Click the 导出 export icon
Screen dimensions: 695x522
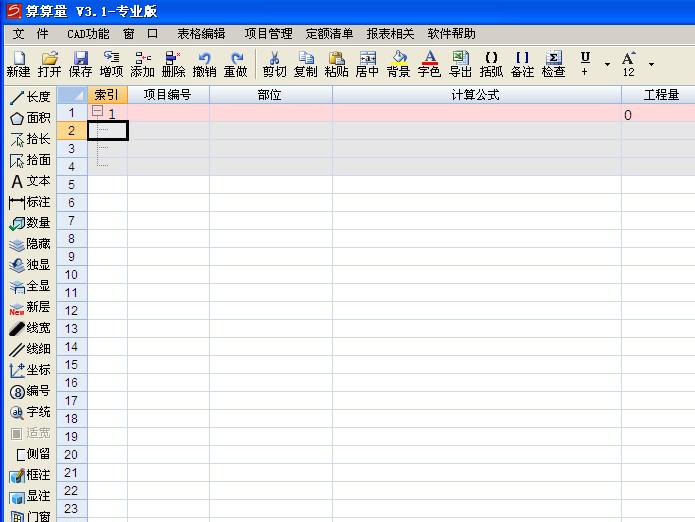pyautogui.click(x=460, y=64)
